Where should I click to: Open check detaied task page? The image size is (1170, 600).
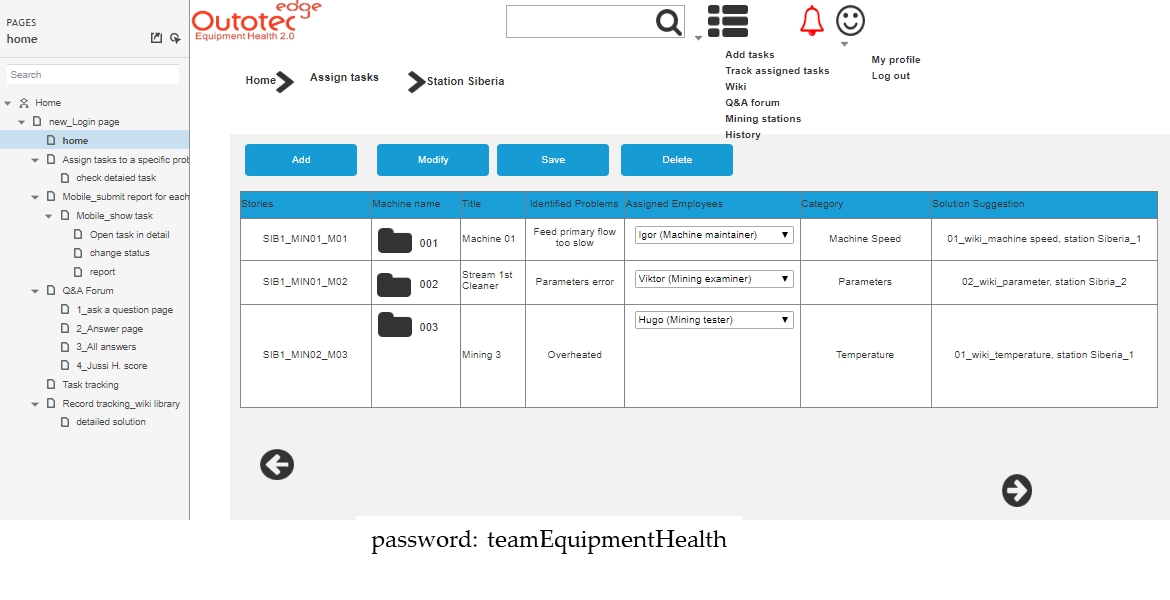pos(116,178)
